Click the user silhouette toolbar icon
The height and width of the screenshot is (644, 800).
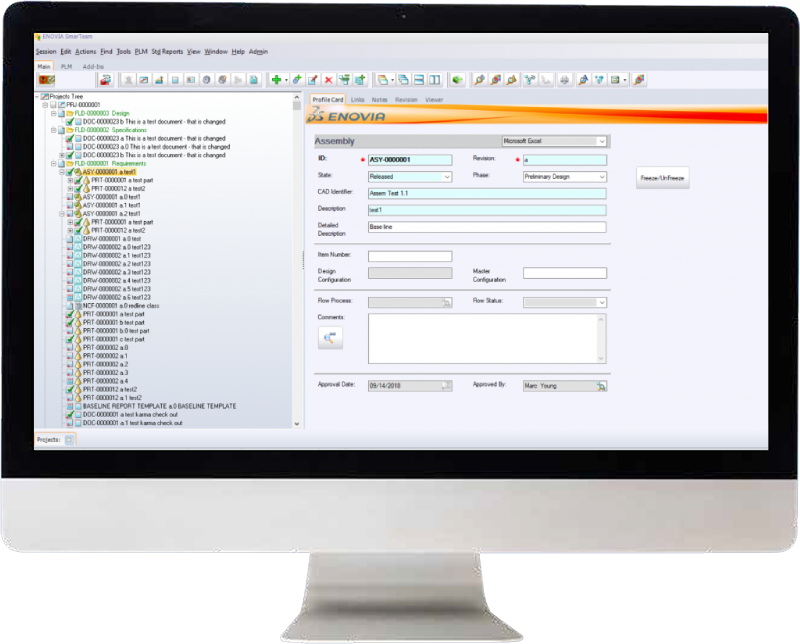[129, 80]
